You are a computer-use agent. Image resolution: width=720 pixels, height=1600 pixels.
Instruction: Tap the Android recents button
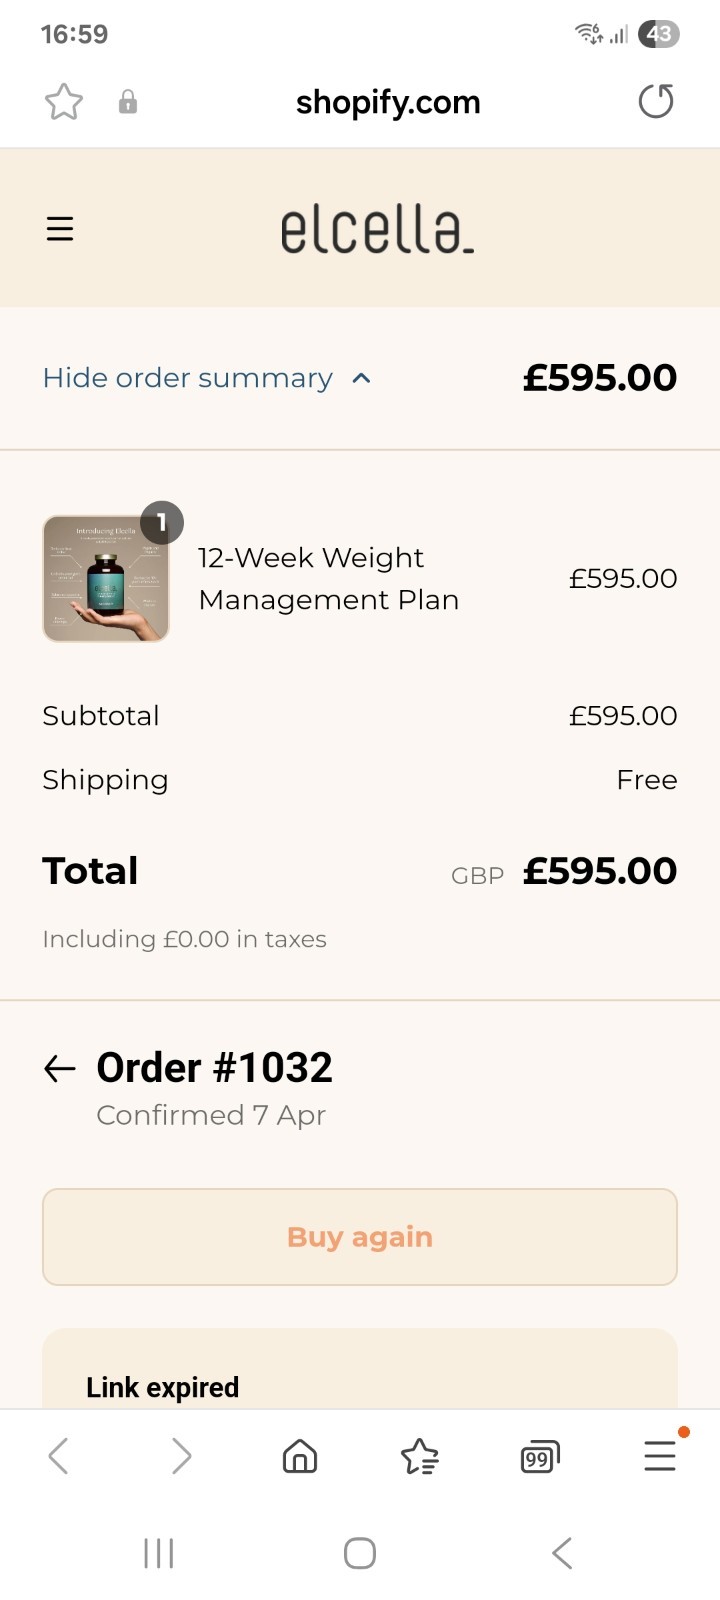[159, 1553]
